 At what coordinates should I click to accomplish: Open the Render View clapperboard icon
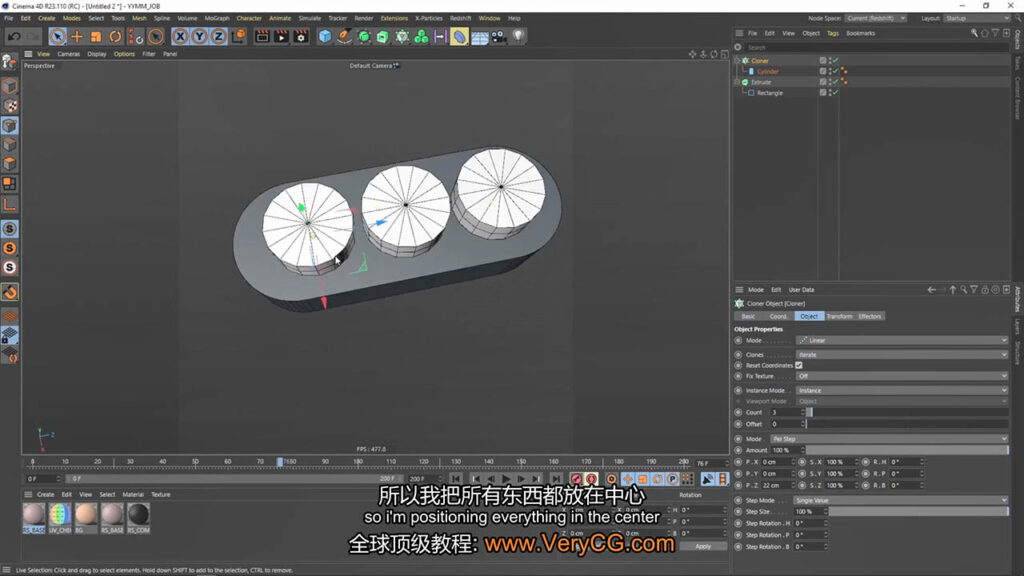[262, 37]
